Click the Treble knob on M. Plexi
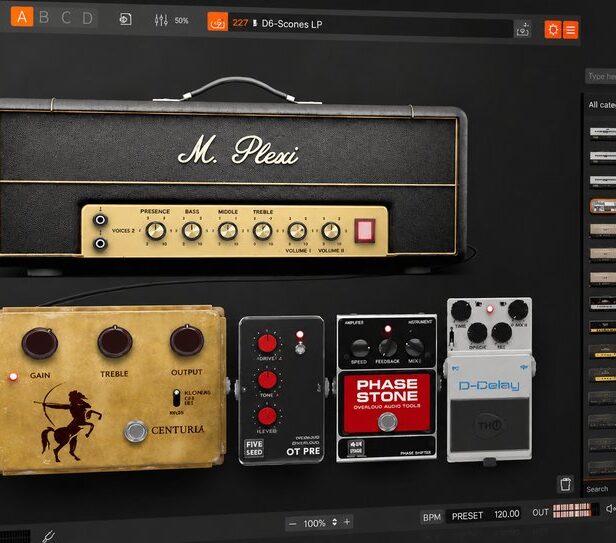This screenshot has width=616, height=543. pos(262,231)
